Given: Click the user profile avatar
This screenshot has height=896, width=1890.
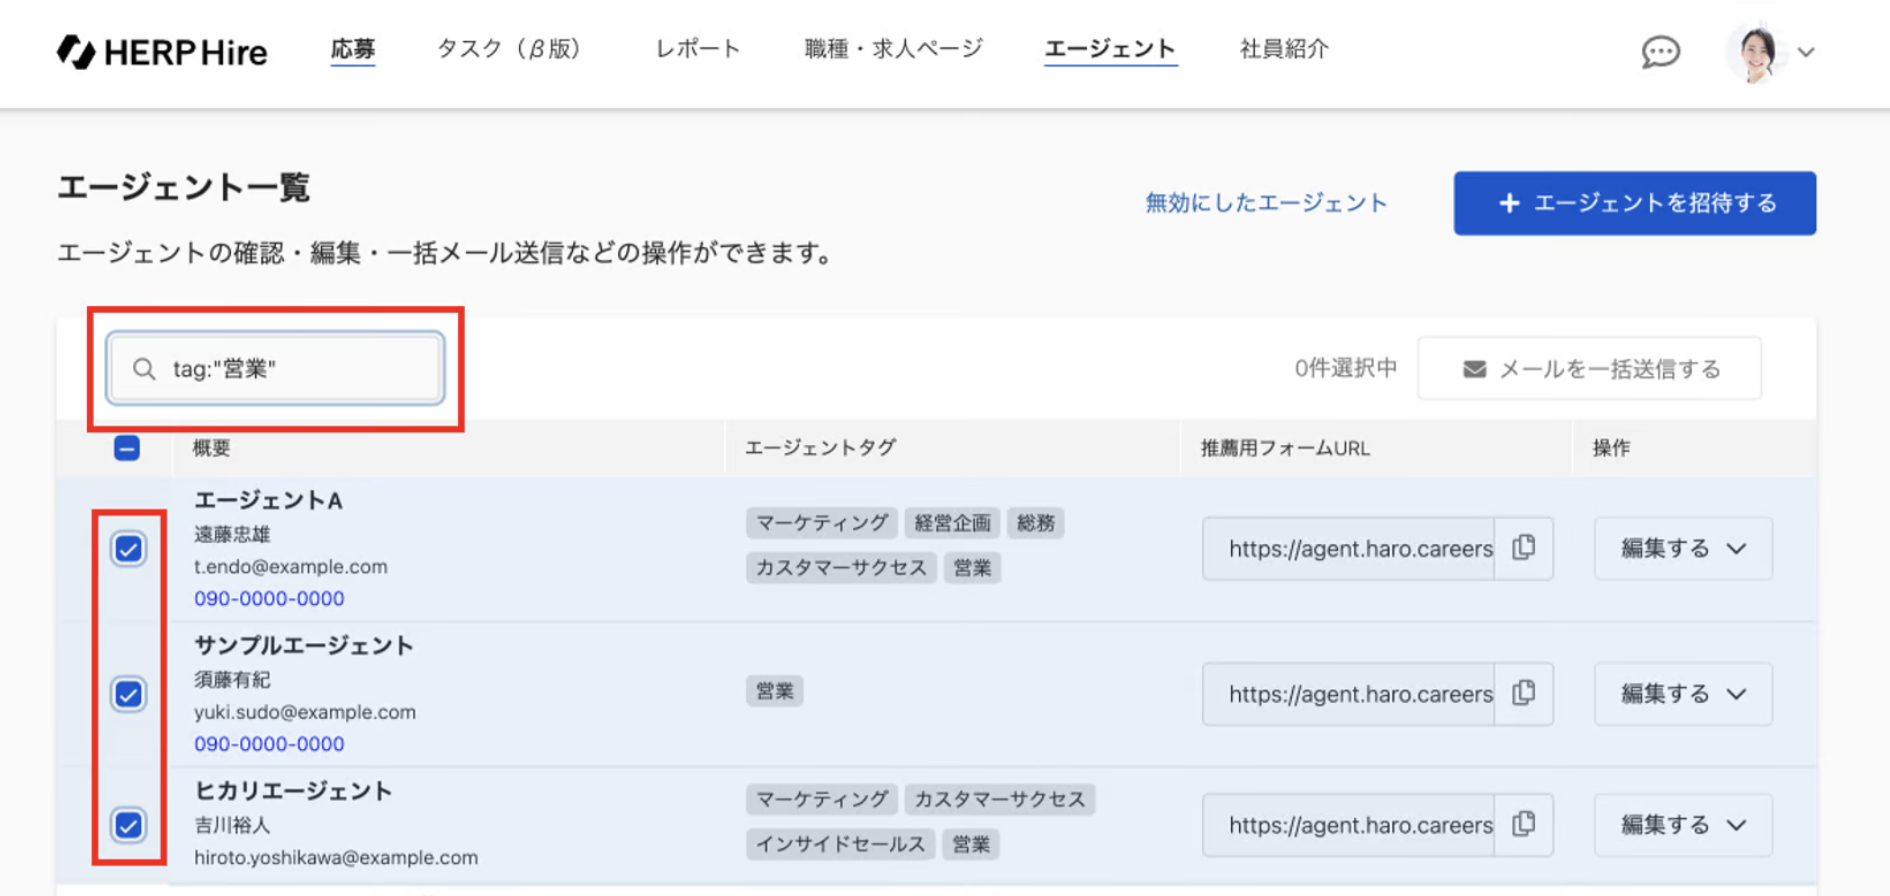Looking at the screenshot, I should (1757, 51).
